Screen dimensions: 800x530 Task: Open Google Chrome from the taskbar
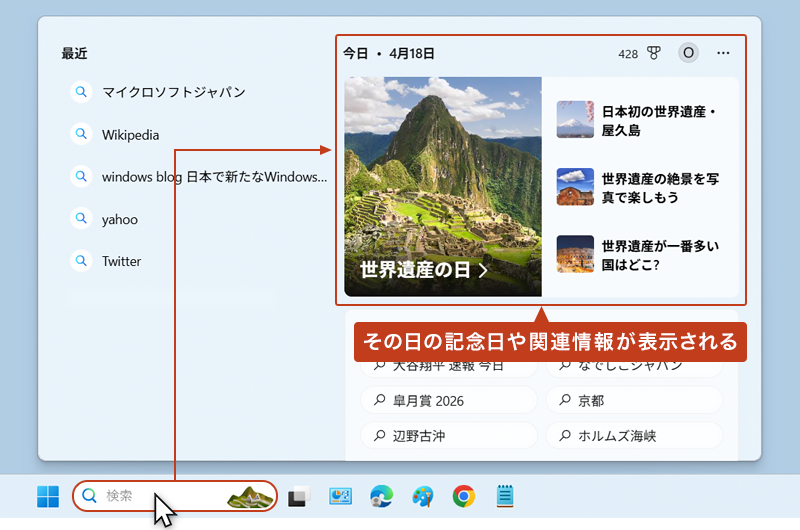(x=463, y=496)
